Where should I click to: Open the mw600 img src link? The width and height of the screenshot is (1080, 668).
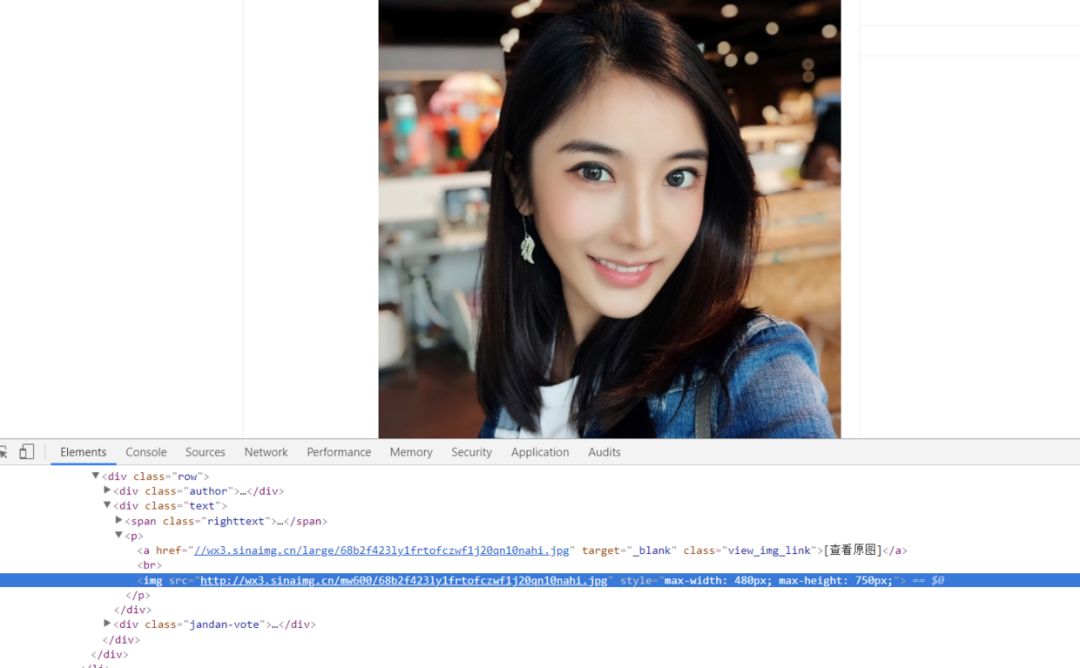coord(404,581)
